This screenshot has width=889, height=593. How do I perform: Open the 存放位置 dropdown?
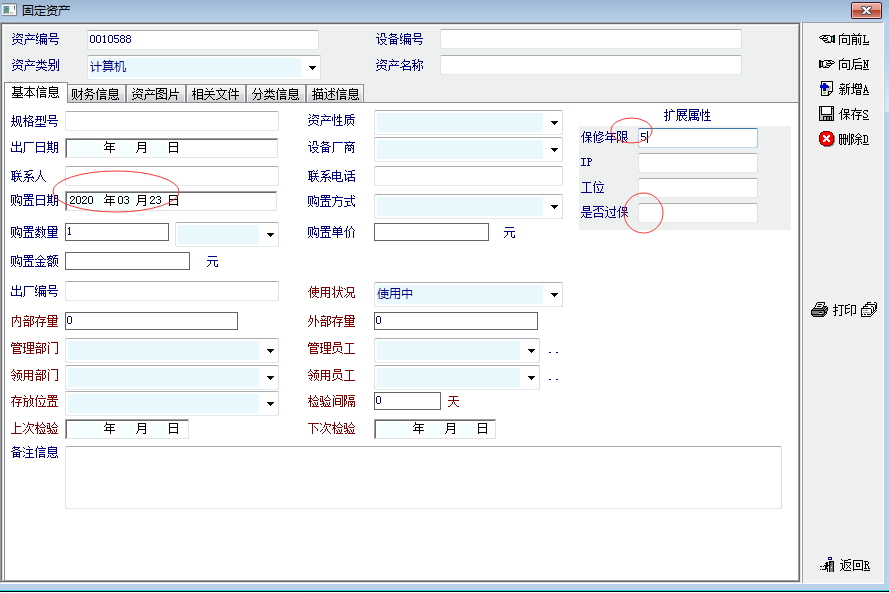pos(270,404)
